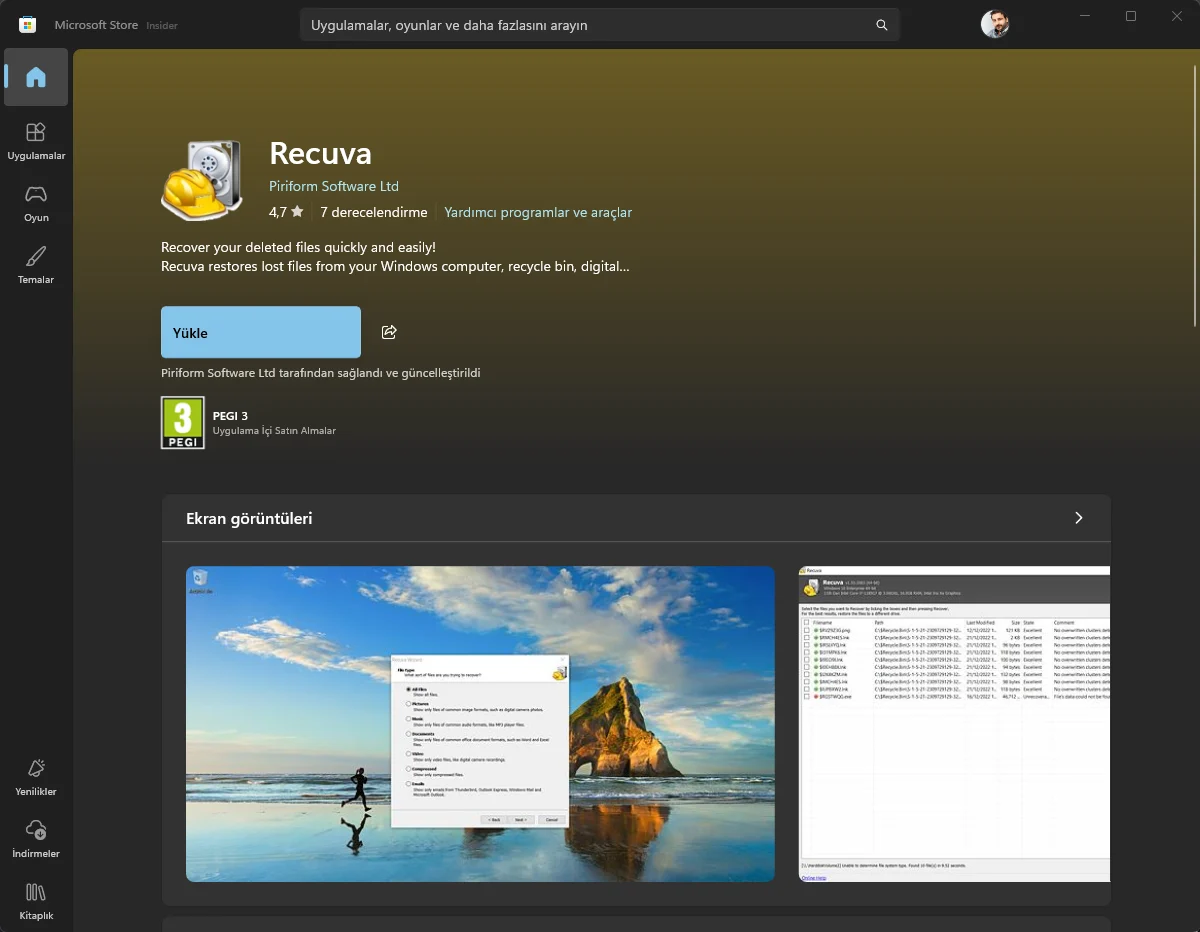This screenshot has width=1200, height=932.
Task: Open Yardımcı programlar ve araçlar category
Action: [x=538, y=212]
